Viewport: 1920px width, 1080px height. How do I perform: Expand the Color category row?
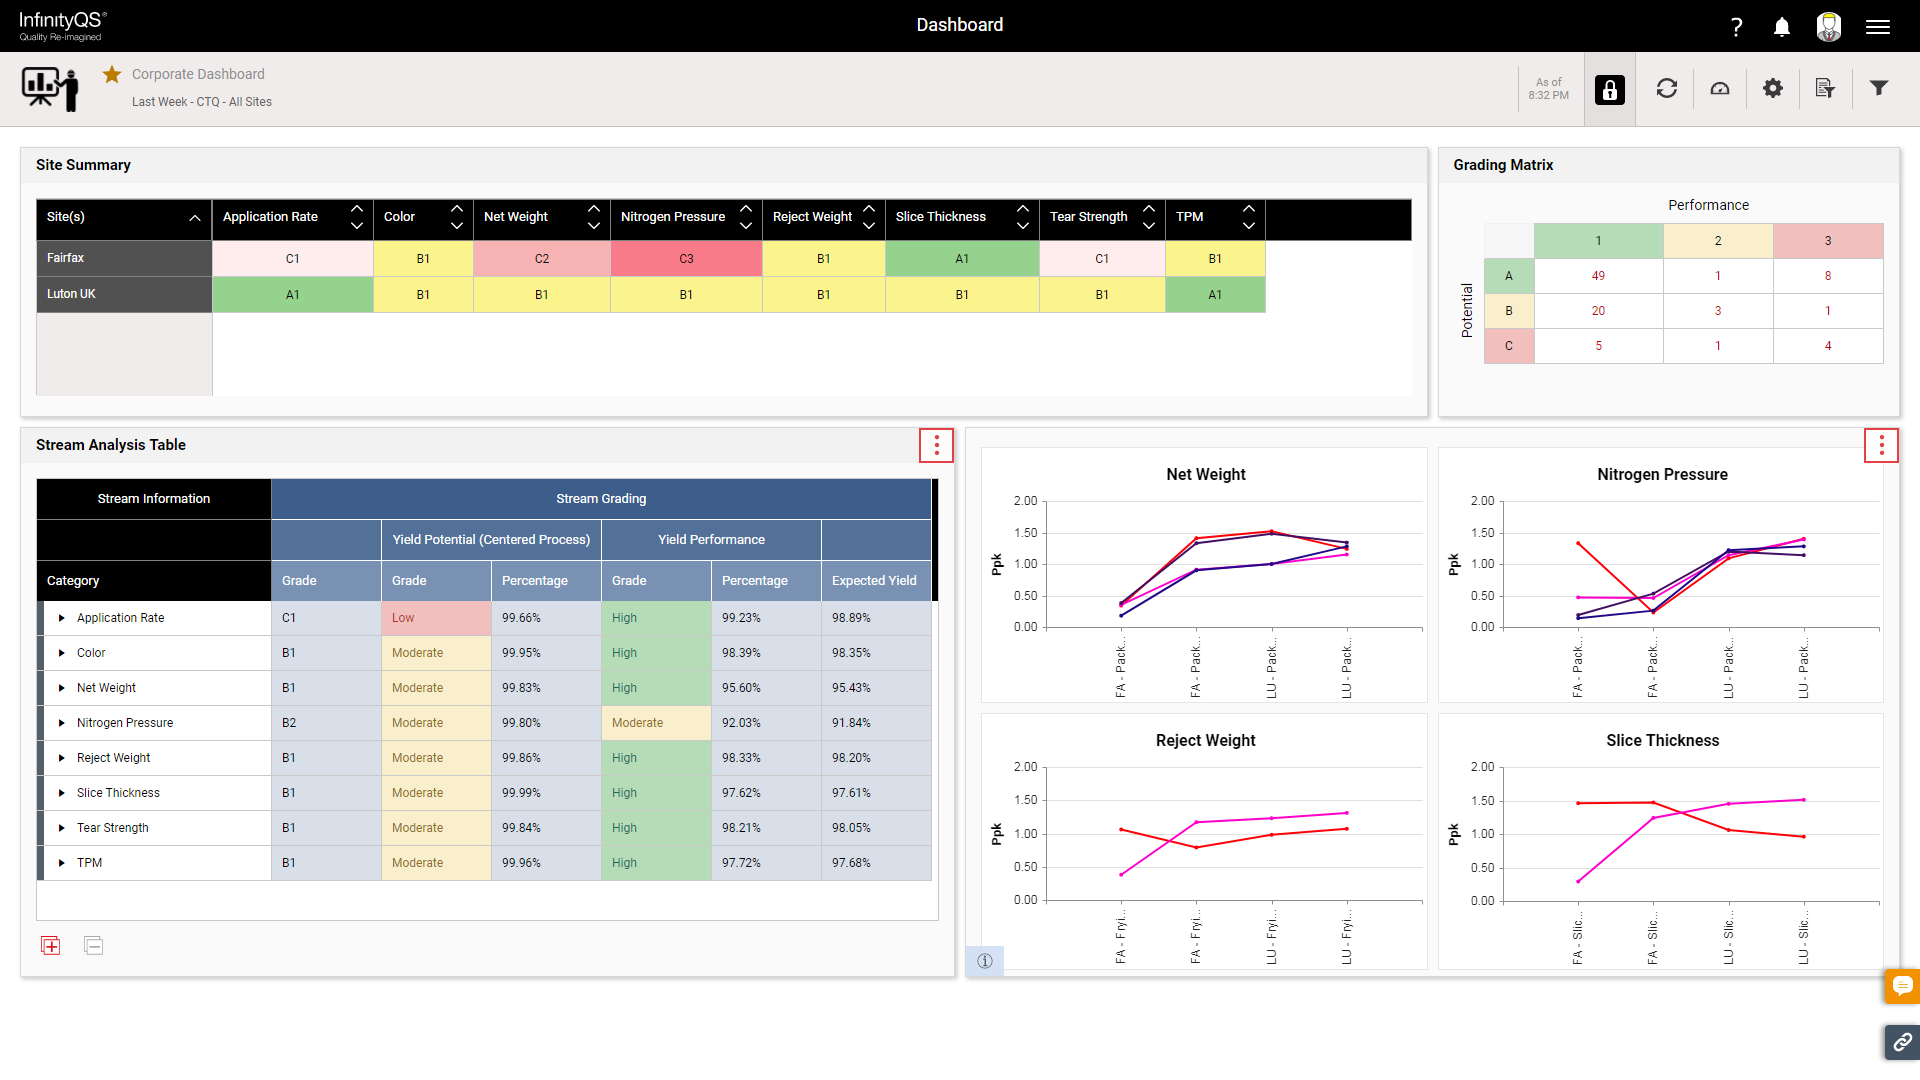click(62, 653)
